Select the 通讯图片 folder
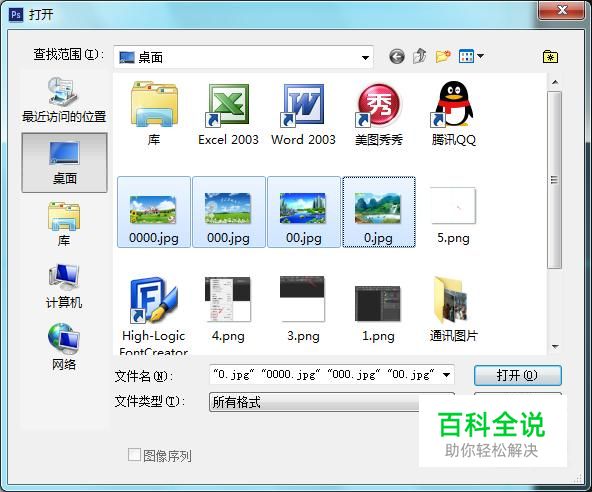This screenshot has width=592, height=492. click(x=453, y=309)
